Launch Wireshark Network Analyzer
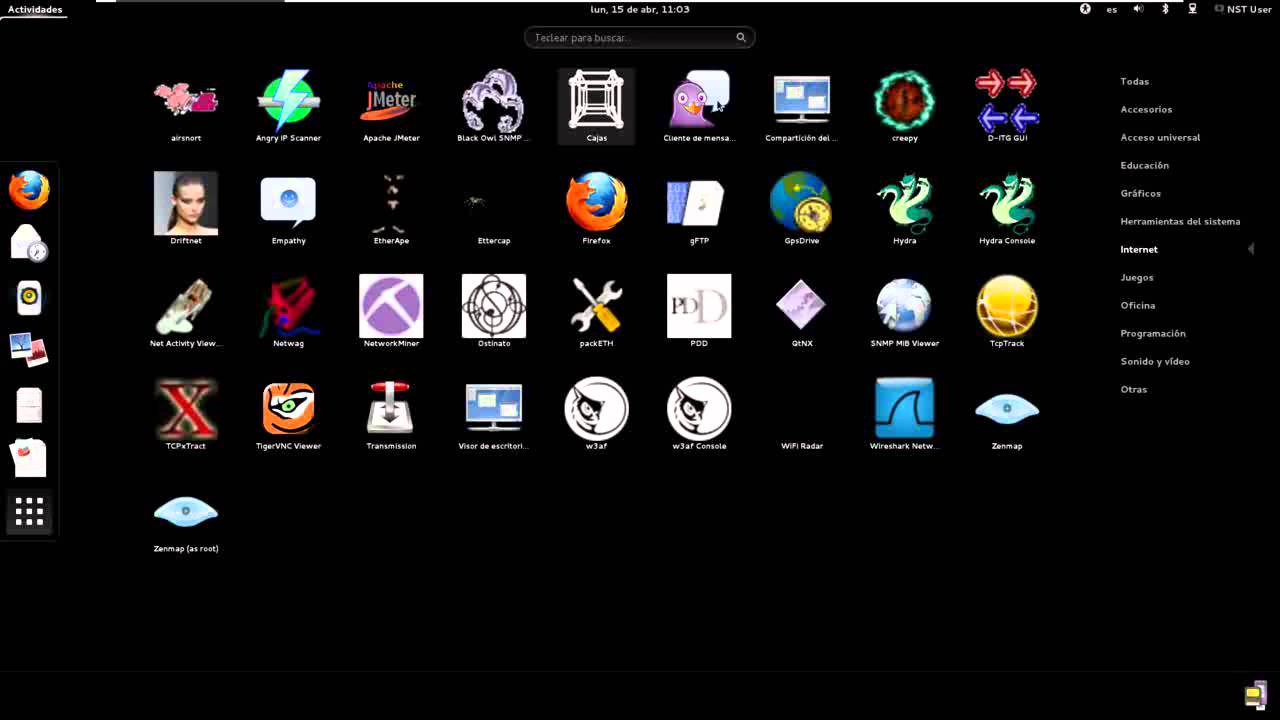This screenshot has height=720, width=1280. coord(904,415)
